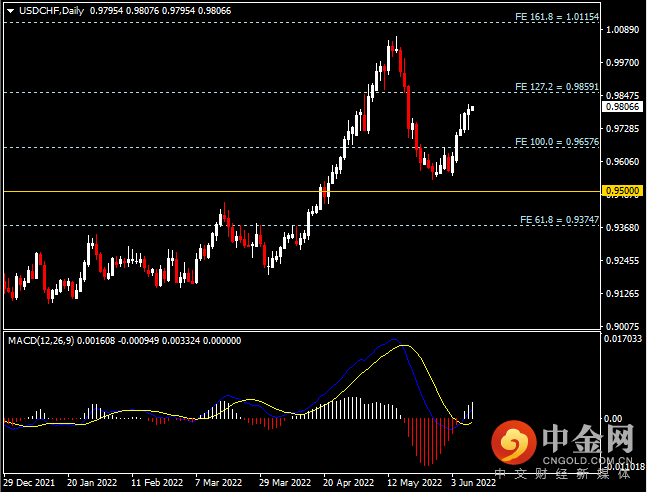Click the MACD 0.00 zero level label

click(x=612, y=419)
